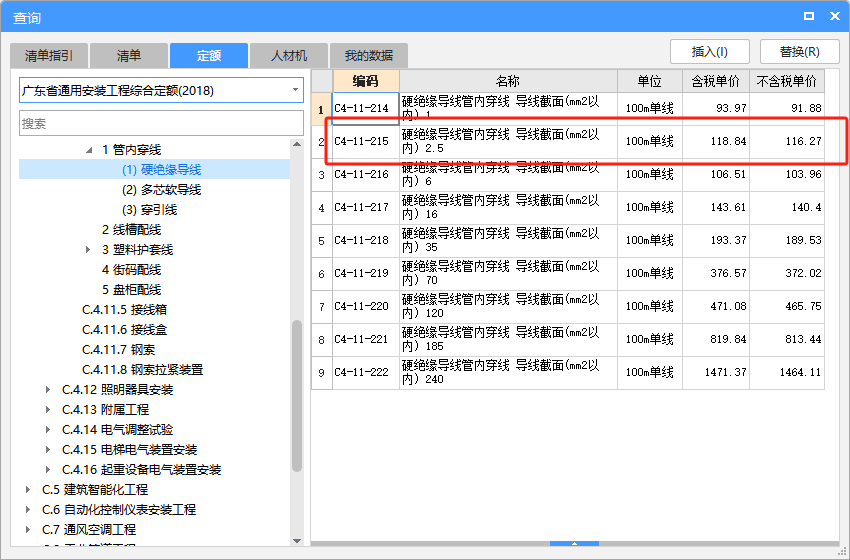Image resolution: width=850 pixels, height=560 pixels.
Task: Select 5 盘柜配线 tree item
Action: (131, 289)
